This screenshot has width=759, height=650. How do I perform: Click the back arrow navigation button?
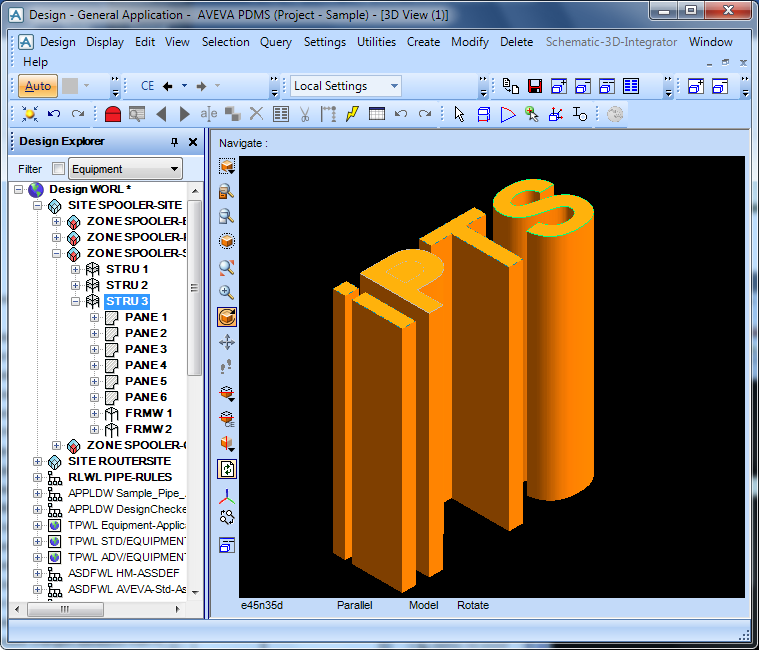tap(168, 86)
